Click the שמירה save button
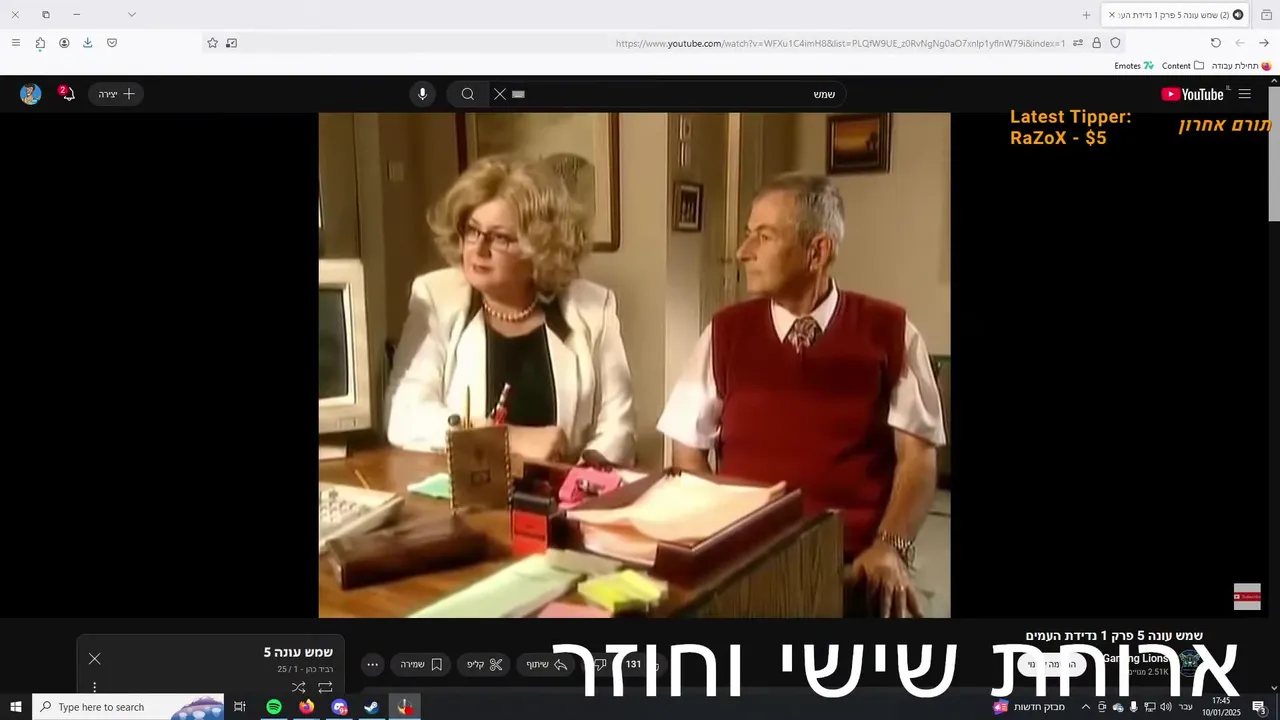 [x=421, y=664]
